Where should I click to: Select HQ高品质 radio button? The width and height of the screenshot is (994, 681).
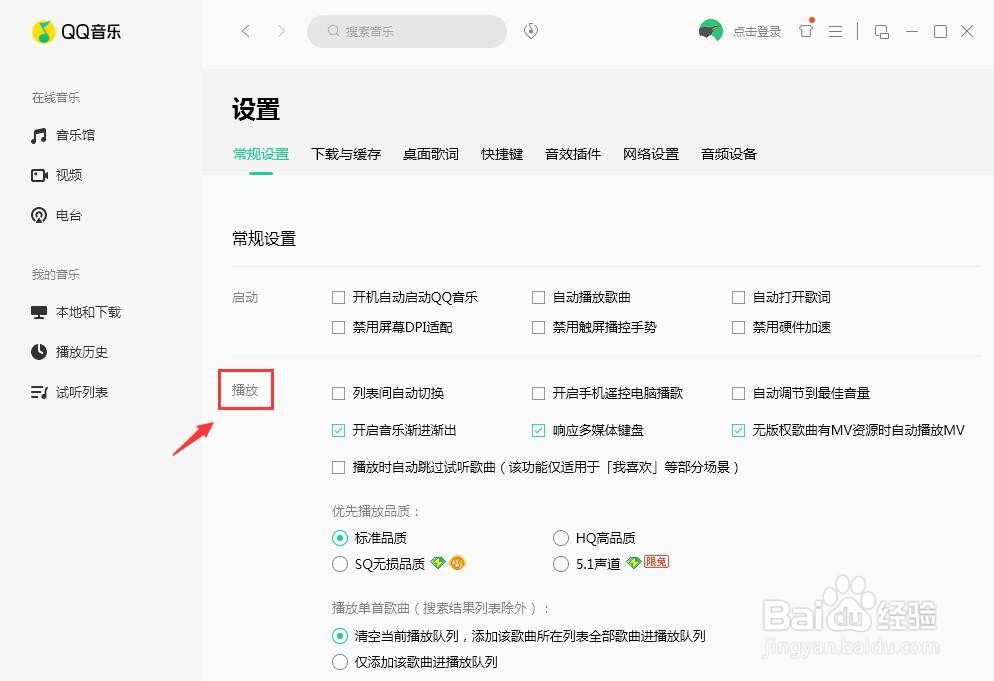point(560,538)
